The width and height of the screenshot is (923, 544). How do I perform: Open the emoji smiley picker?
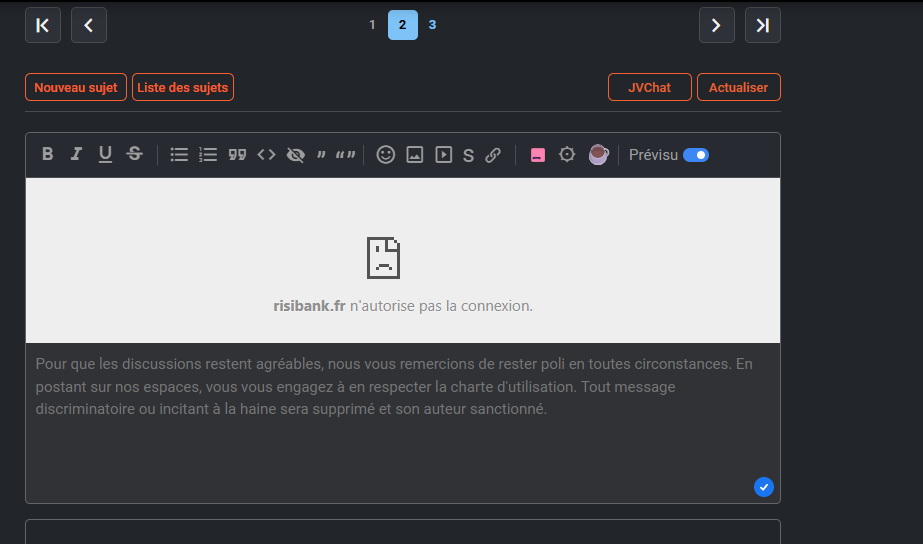[x=385, y=155]
